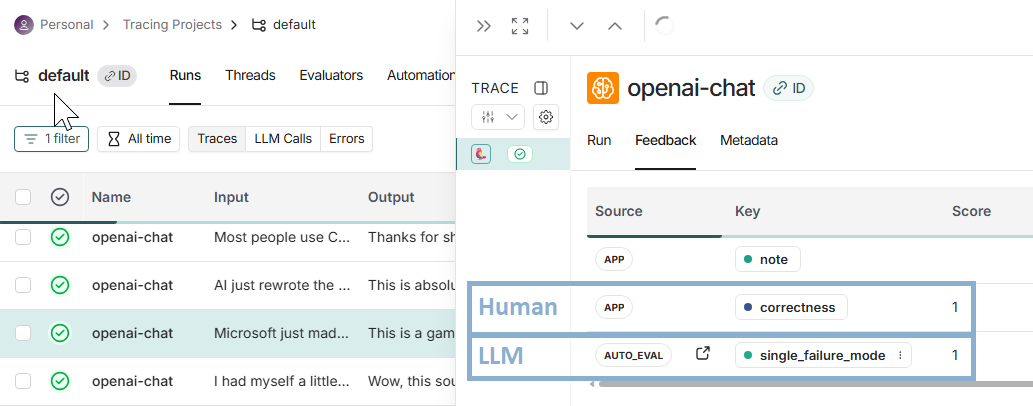Check the row starting 'AI just rewrote the'
Image resolution: width=1033 pixels, height=406 pixels.
coord(23,285)
